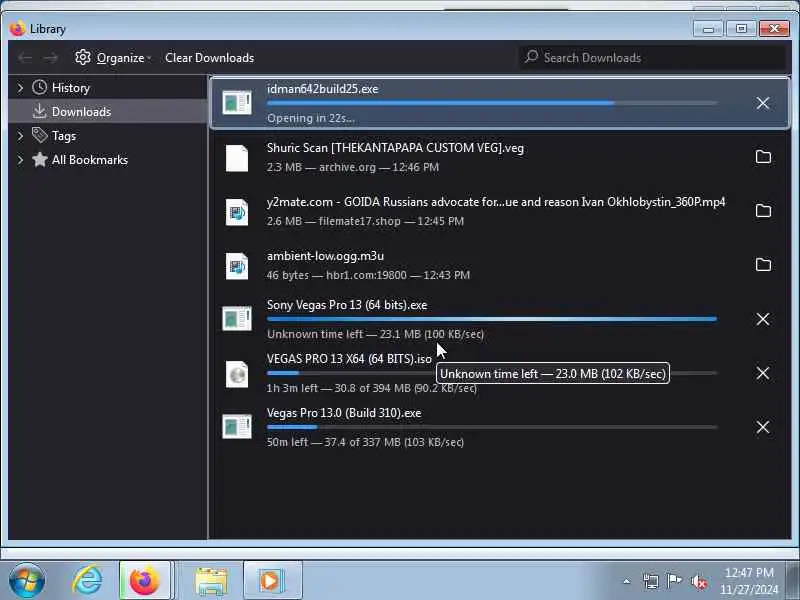Click the '2.3 MB — archive.org — 12:46 PM' details
The image size is (800, 600).
click(x=353, y=167)
